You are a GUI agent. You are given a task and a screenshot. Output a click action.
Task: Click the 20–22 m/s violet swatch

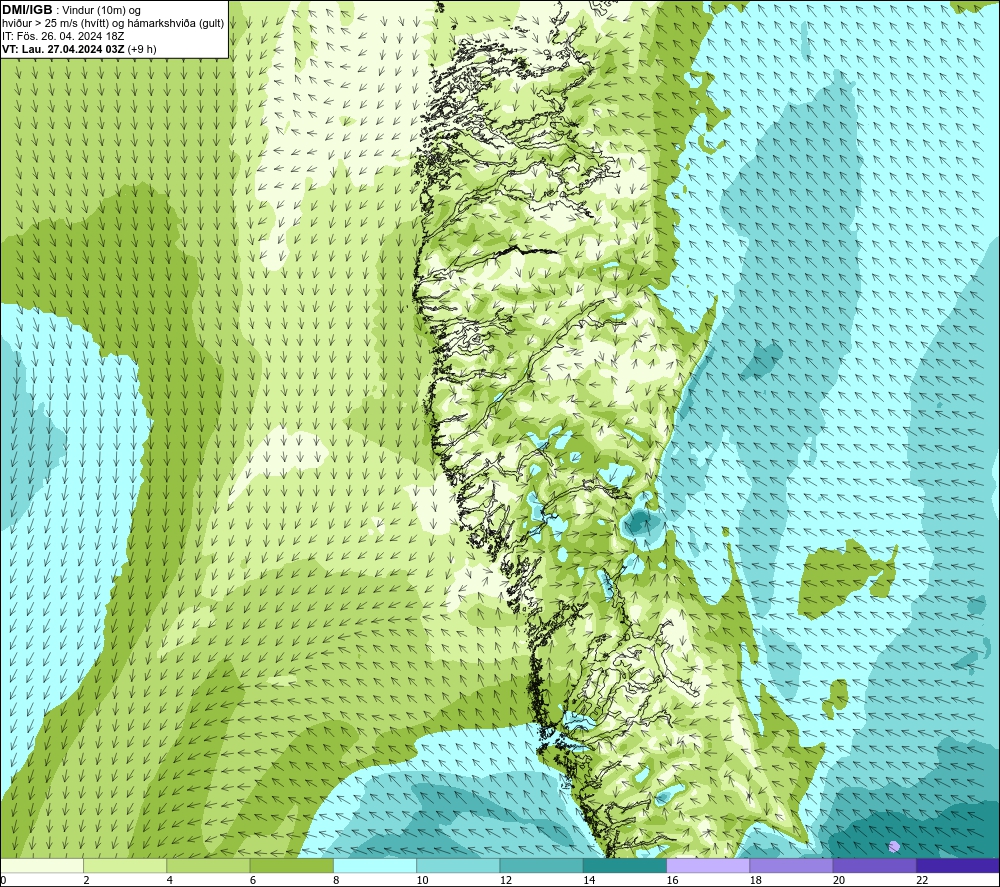[874, 865]
